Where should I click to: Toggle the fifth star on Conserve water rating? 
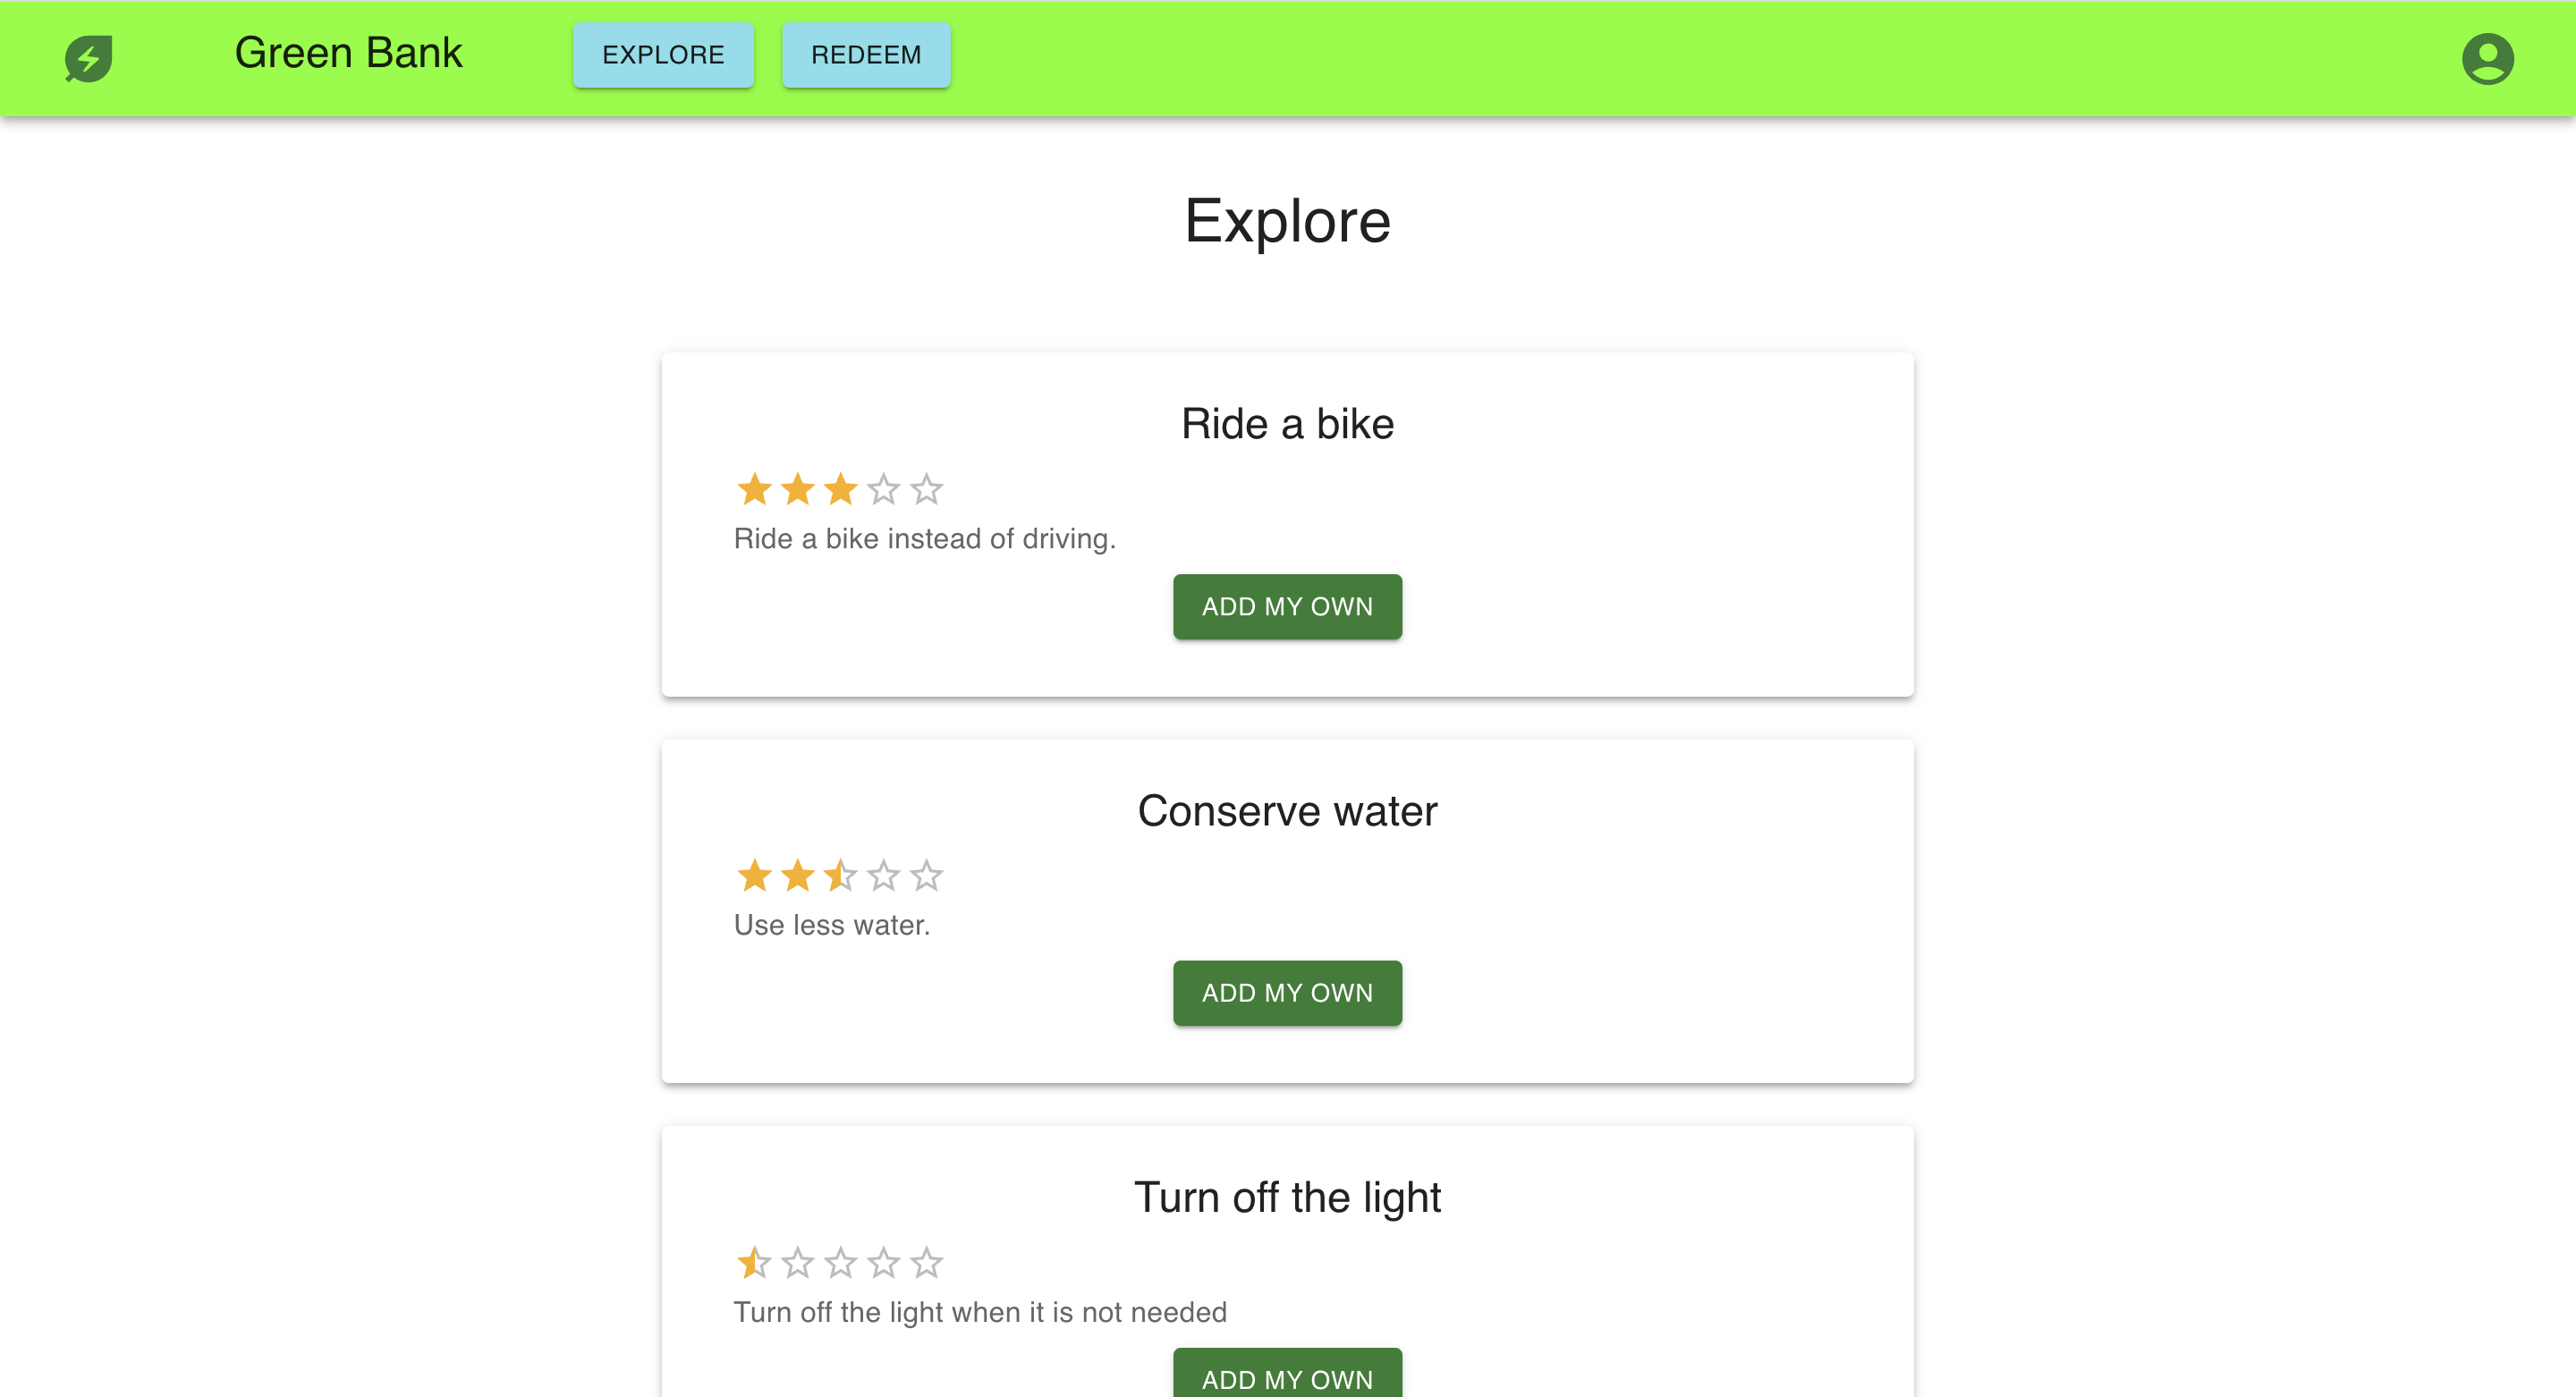click(x=927, y=876)
